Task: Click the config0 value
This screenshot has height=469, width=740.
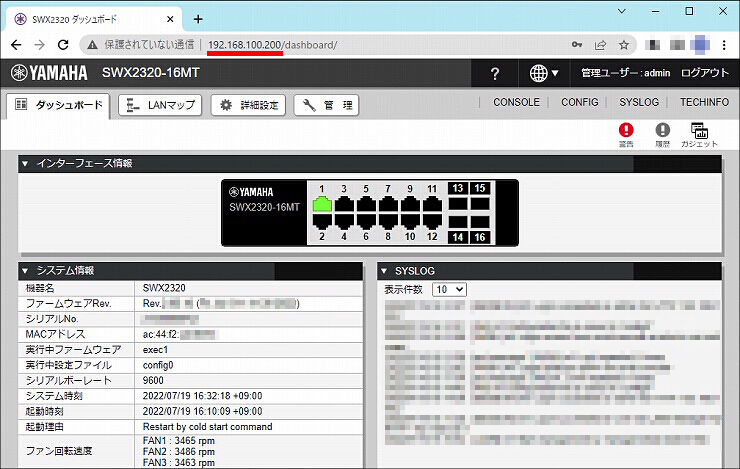Action: tap(158, 365)
